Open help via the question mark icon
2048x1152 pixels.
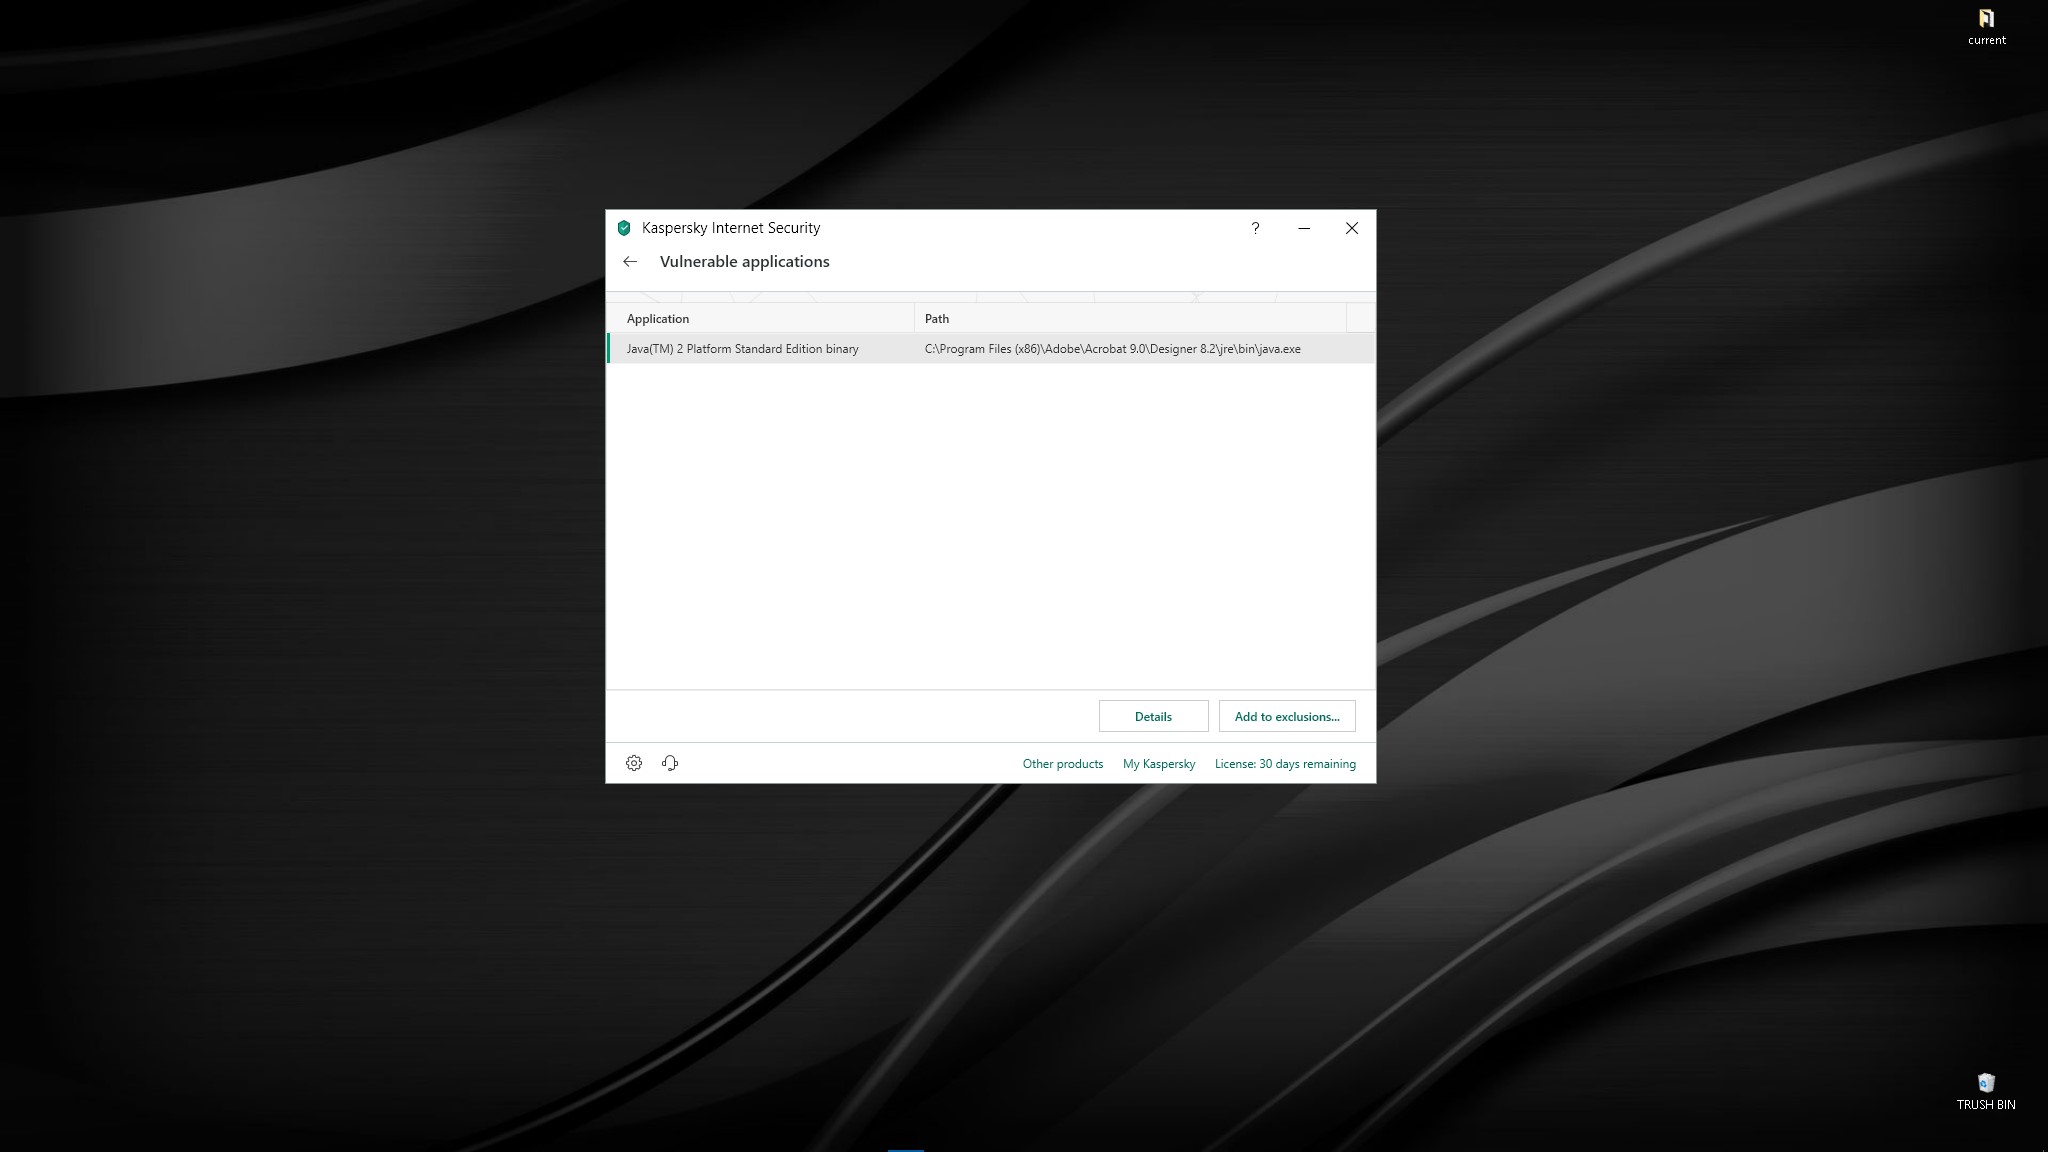click(1255, 228)
